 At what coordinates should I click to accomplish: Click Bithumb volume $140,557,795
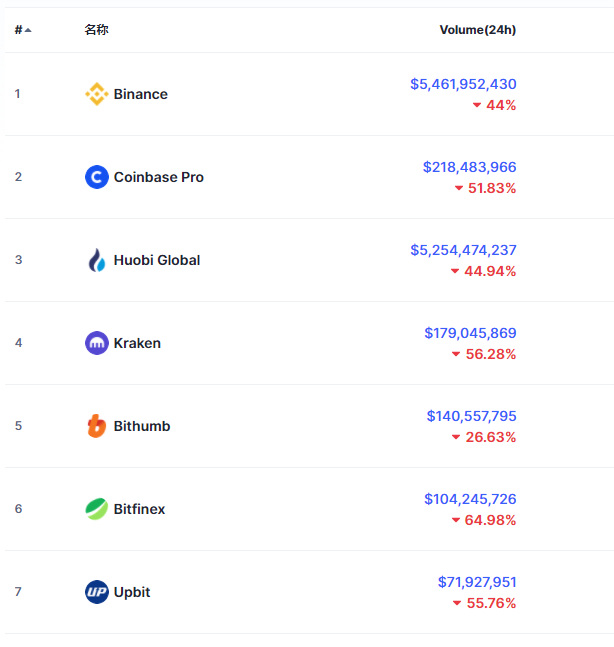click(471, 416)
